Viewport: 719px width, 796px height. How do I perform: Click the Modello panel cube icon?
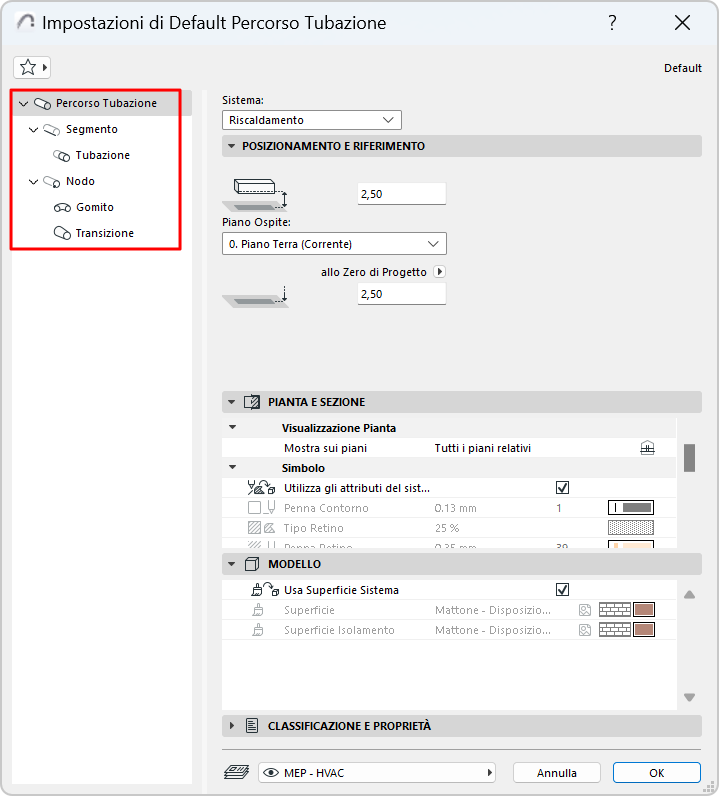coord(252,564)
